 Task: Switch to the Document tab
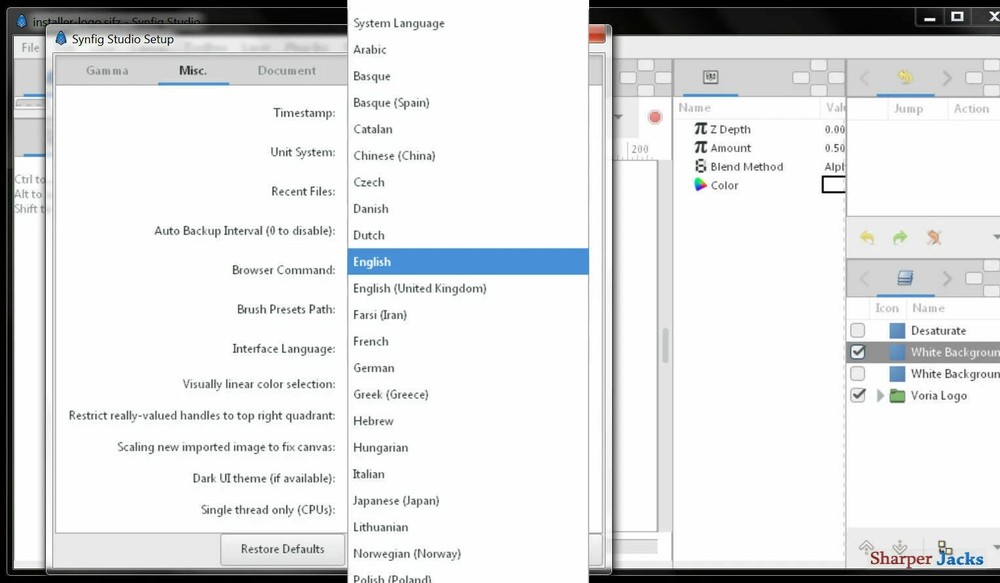(286, 71)
